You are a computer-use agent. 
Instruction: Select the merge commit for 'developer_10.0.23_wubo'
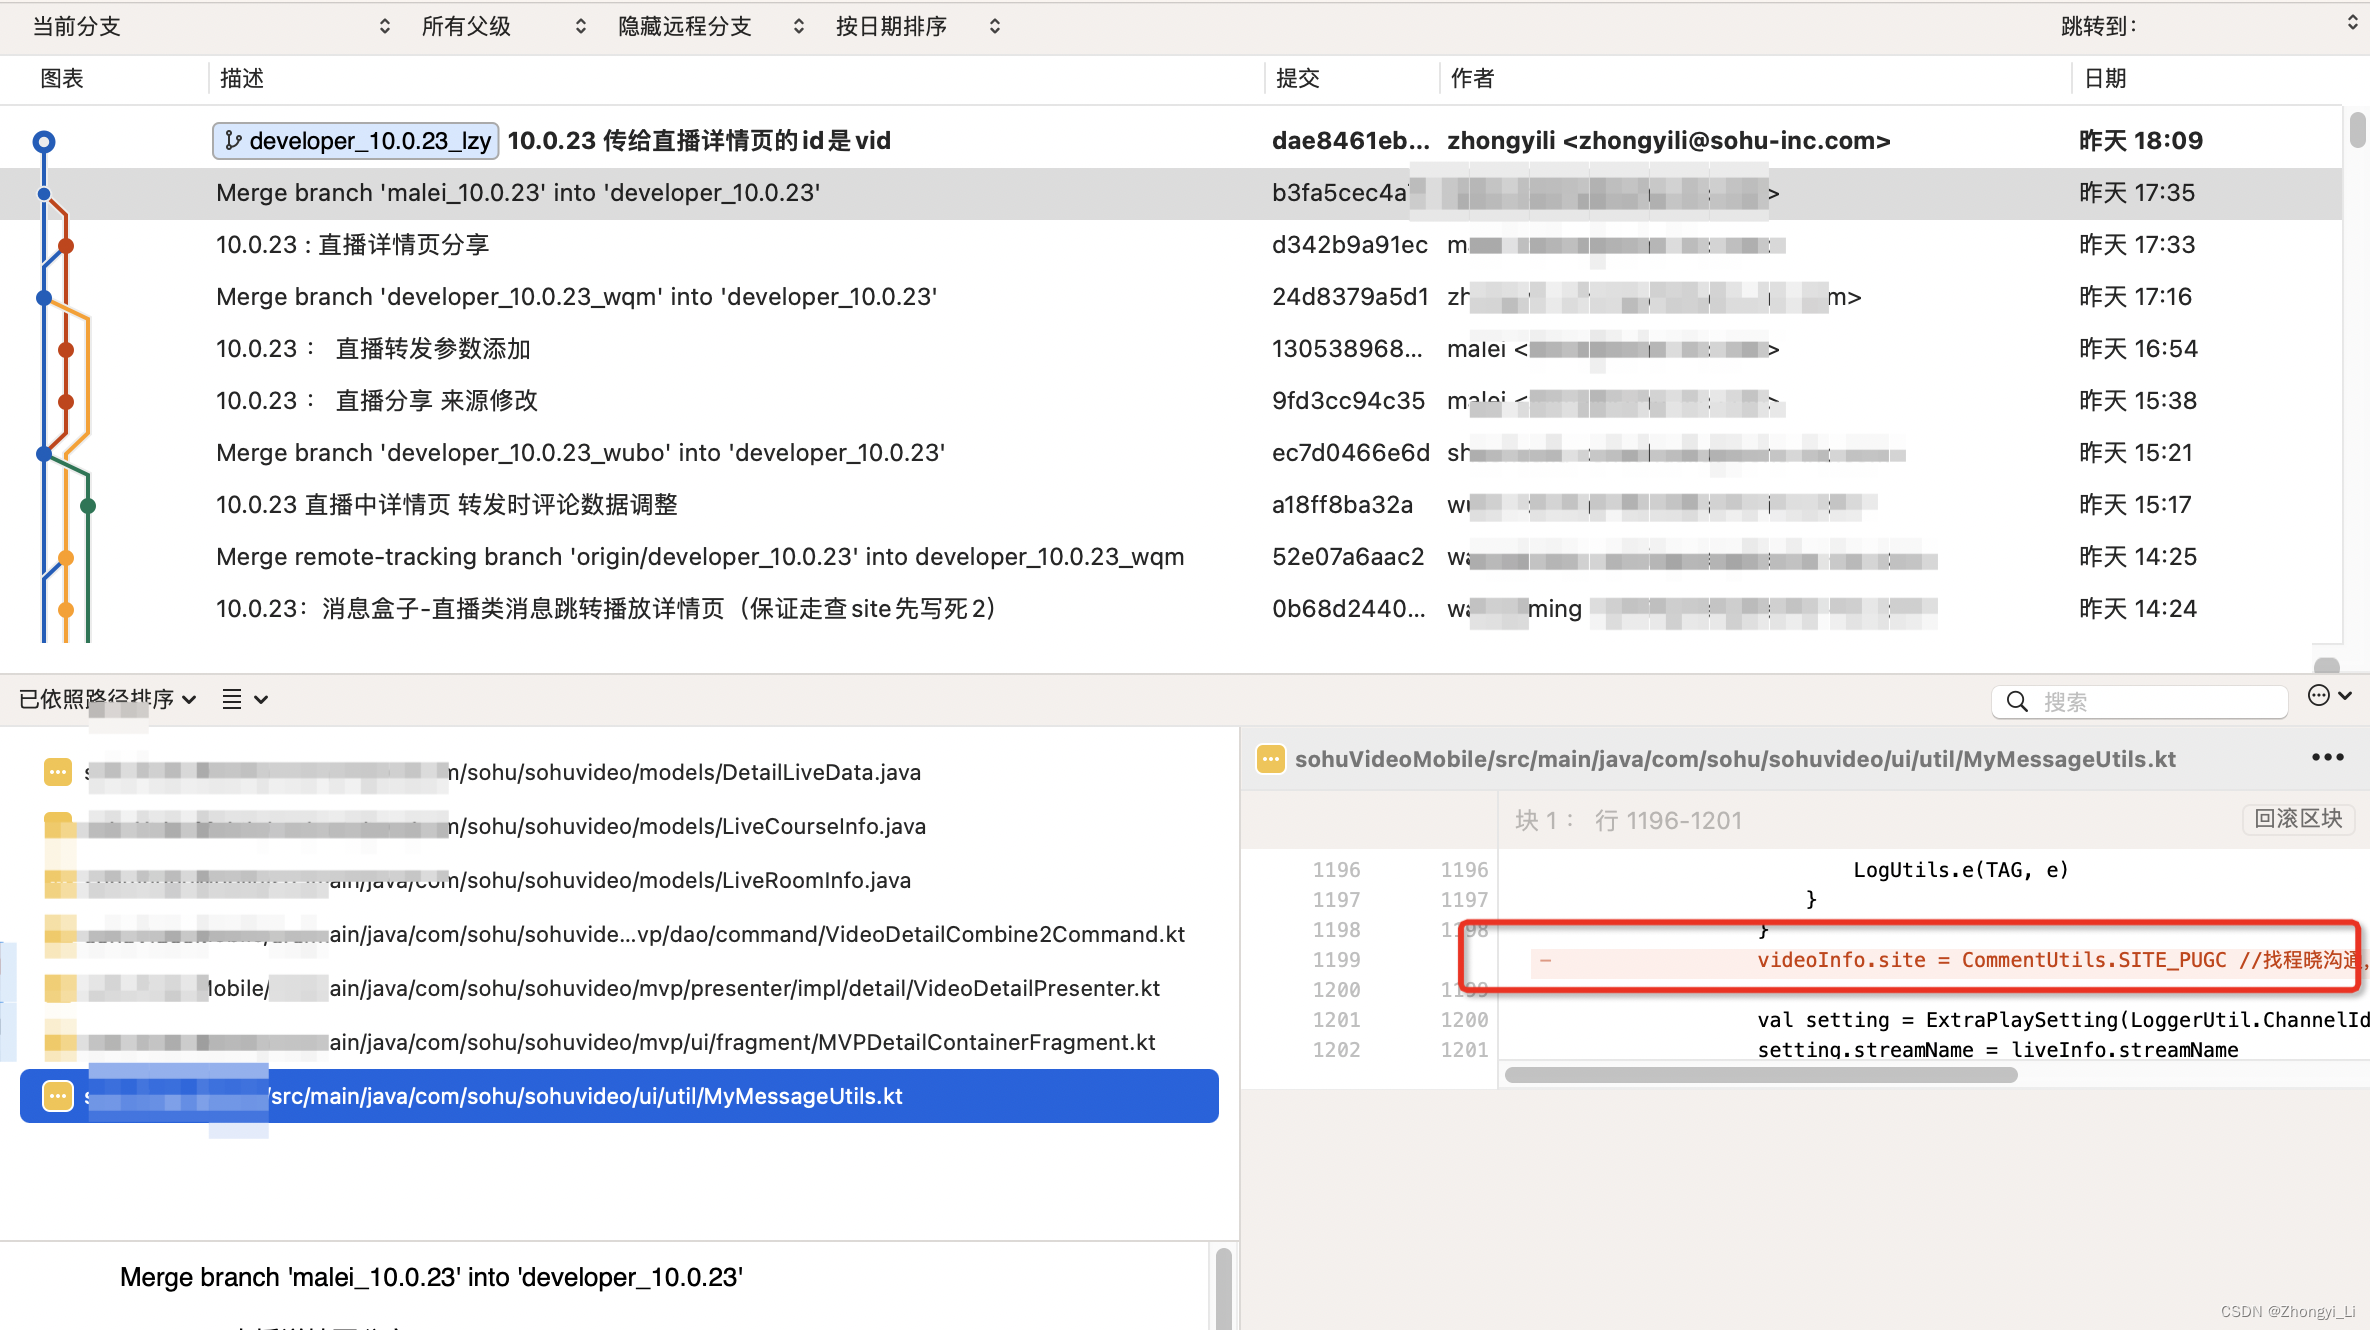point(1170,453)
